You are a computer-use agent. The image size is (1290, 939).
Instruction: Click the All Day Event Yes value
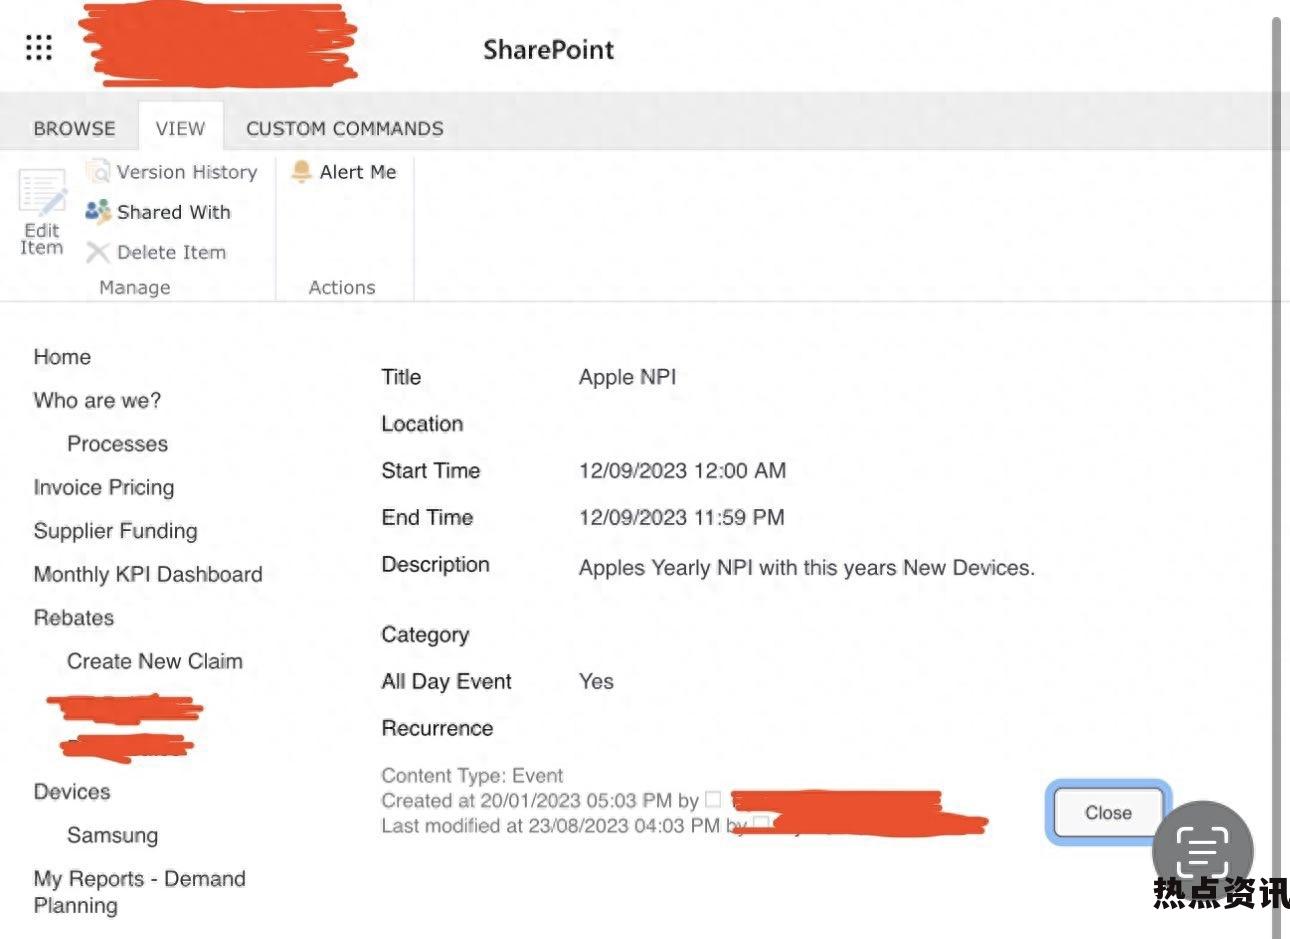point(596,681)
